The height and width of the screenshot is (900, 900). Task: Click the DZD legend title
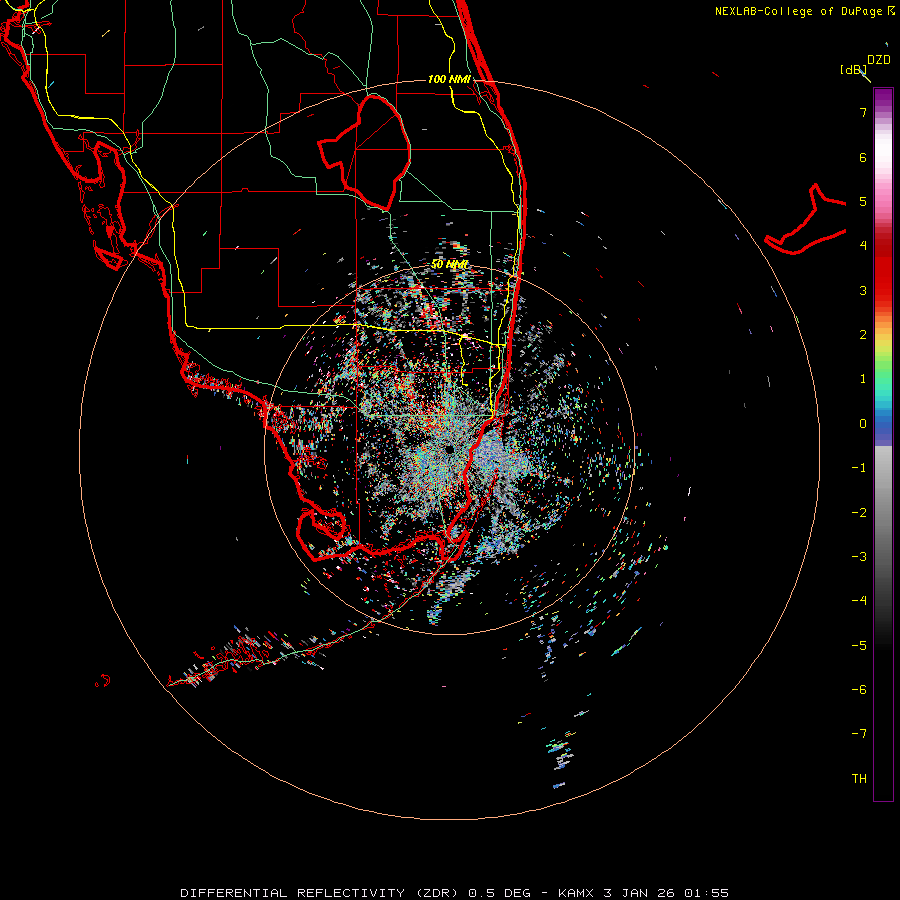pos(878,60)
